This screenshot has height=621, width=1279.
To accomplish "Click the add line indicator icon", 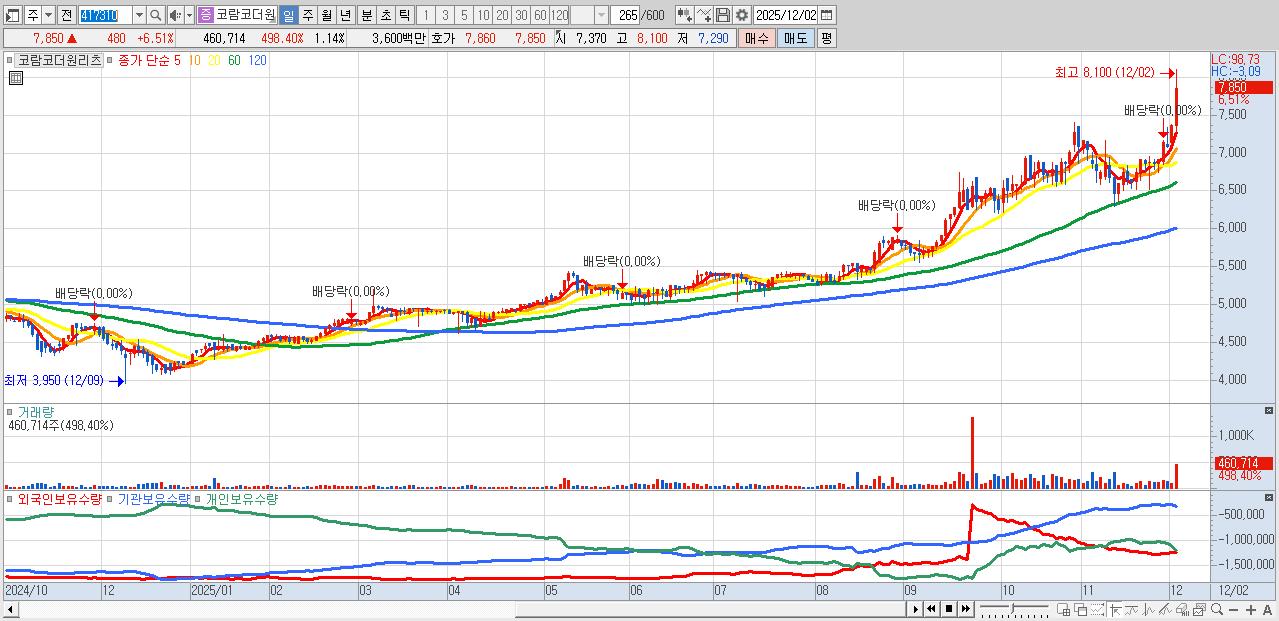I will click(704, 15).
